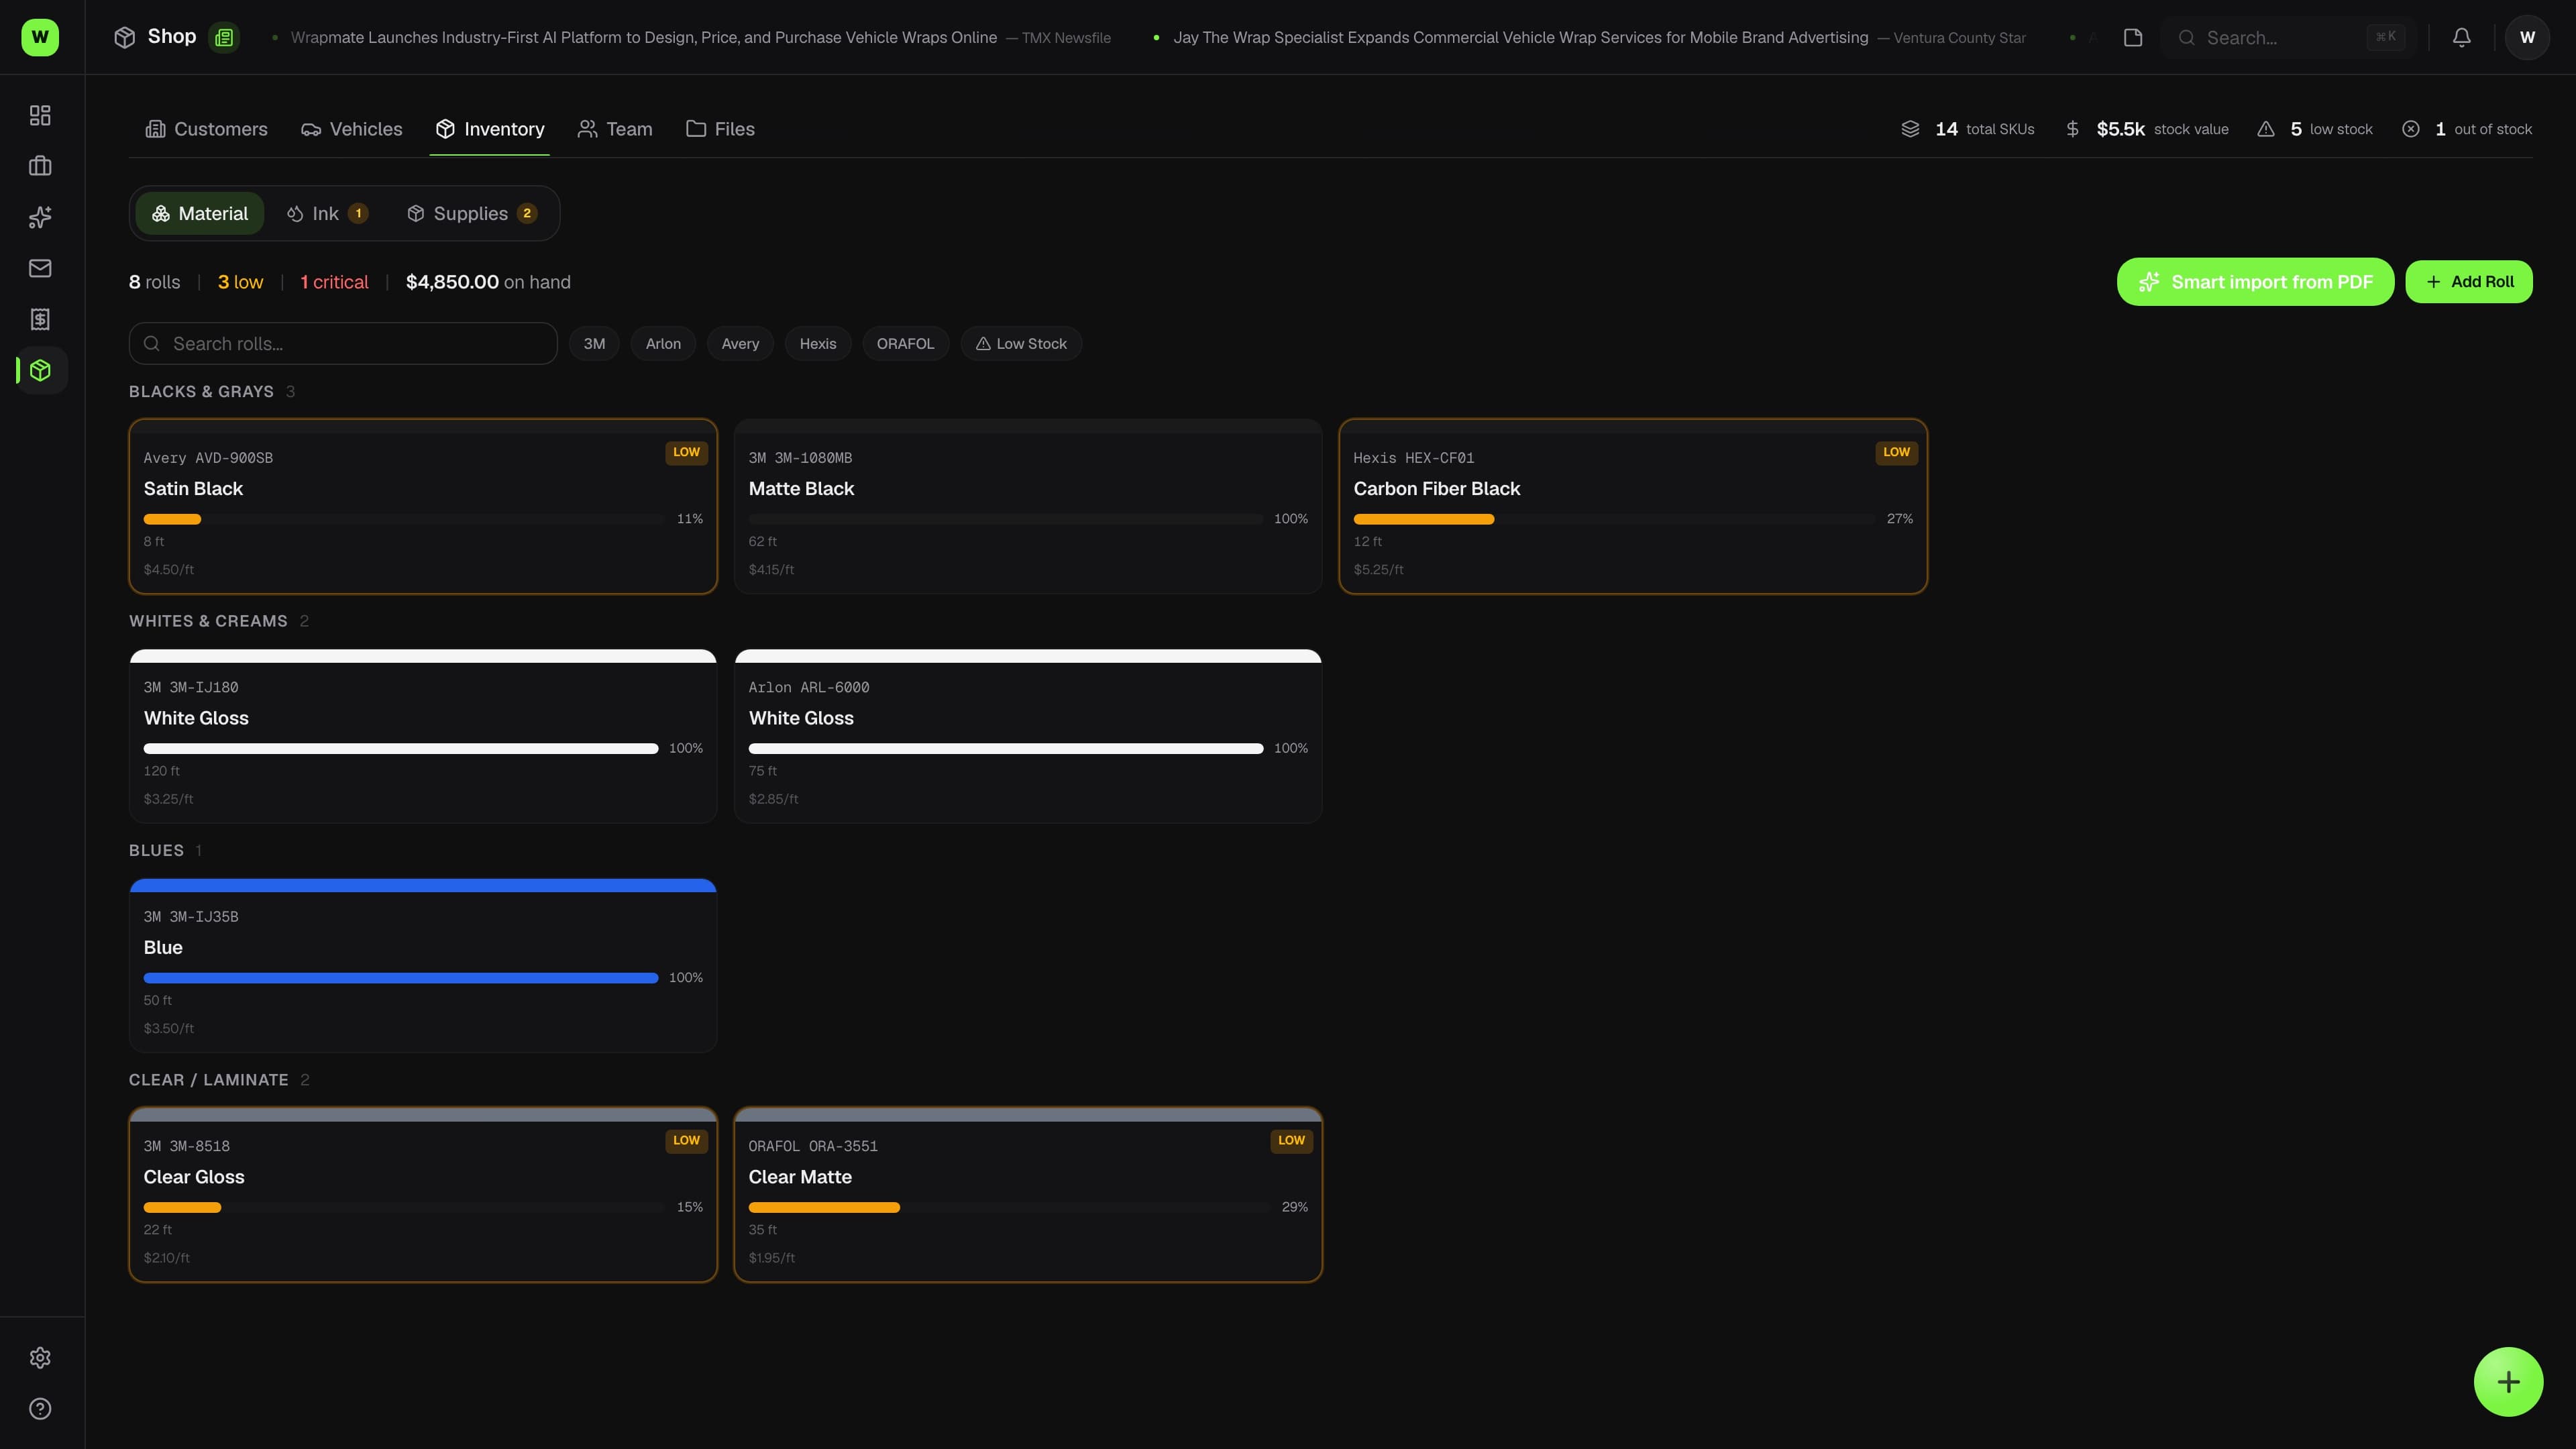
Task: Toggle the Low Stock filter chip
Action: tap(1021, 343)
